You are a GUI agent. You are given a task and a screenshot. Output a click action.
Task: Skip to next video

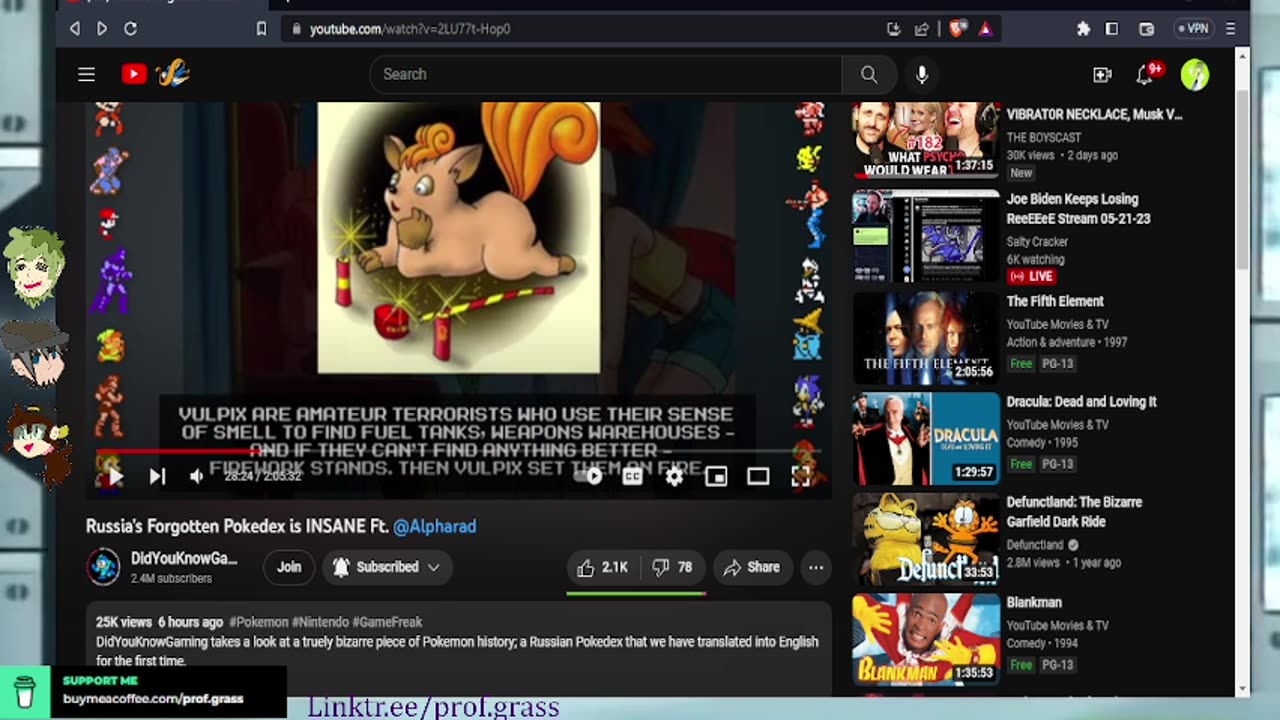click(157, 477)
